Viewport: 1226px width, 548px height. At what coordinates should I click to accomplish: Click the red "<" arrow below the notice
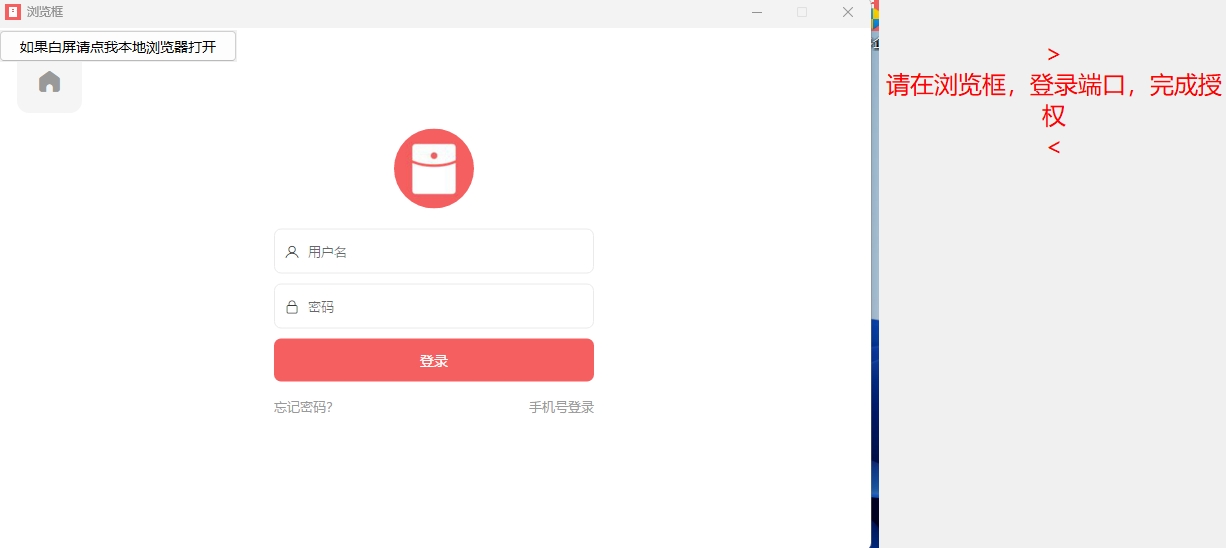(1053, 147)
